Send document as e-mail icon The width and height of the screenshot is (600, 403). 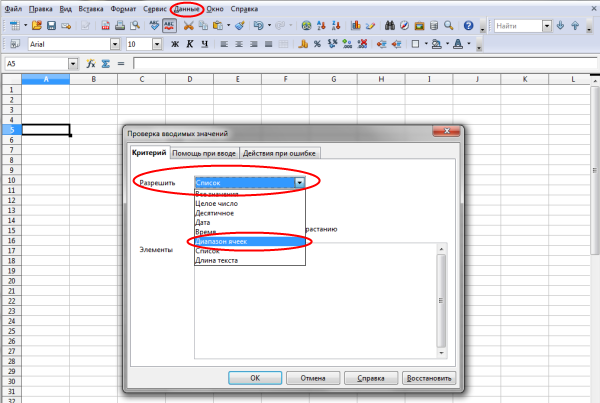click(x=66, y=26)
